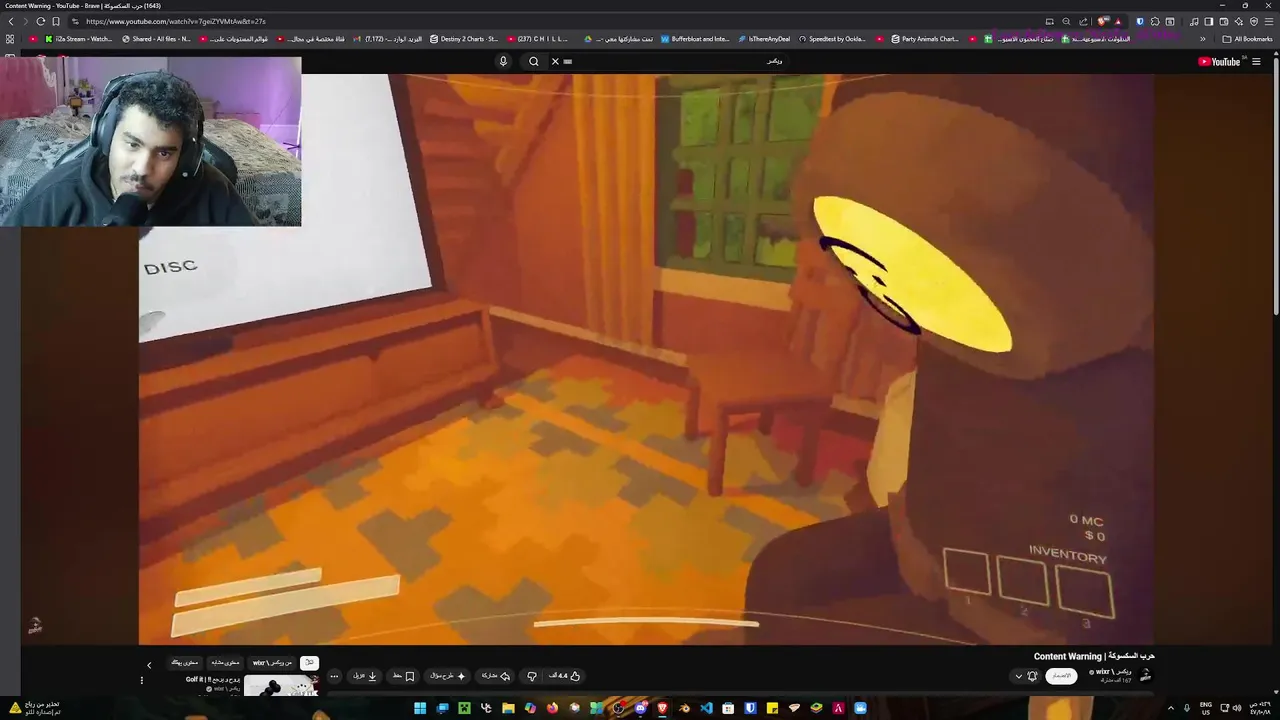Open the 'Bufferbloat and Inte...' bookmark
This screenshot has height=720, width=1280.
coord(695,39)
